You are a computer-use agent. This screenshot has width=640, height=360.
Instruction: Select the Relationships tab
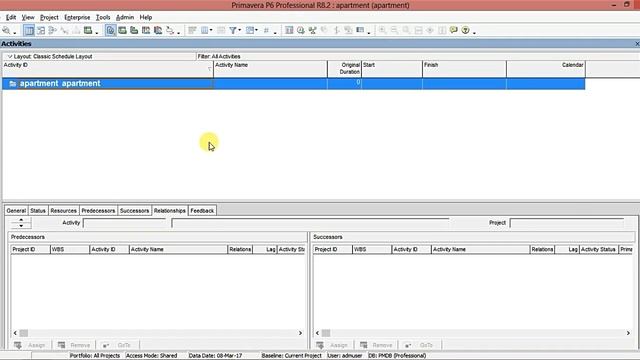click(x=170, y=211)
